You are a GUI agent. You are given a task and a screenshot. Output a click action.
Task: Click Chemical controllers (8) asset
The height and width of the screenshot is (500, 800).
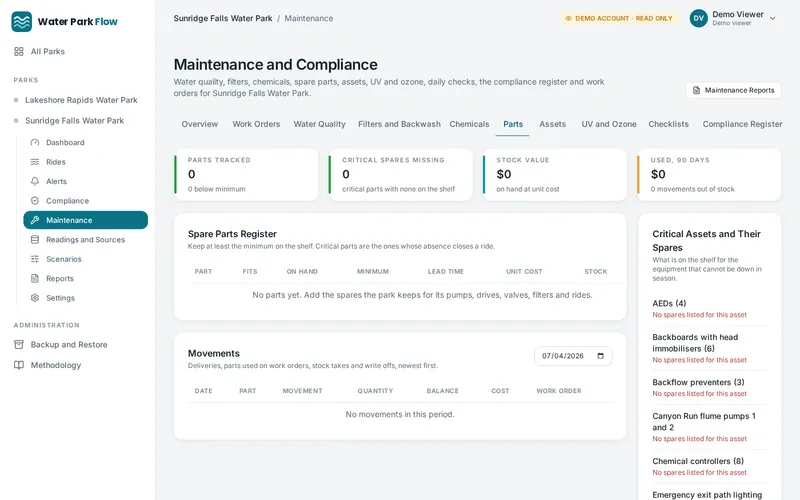[x=709, y=466]
